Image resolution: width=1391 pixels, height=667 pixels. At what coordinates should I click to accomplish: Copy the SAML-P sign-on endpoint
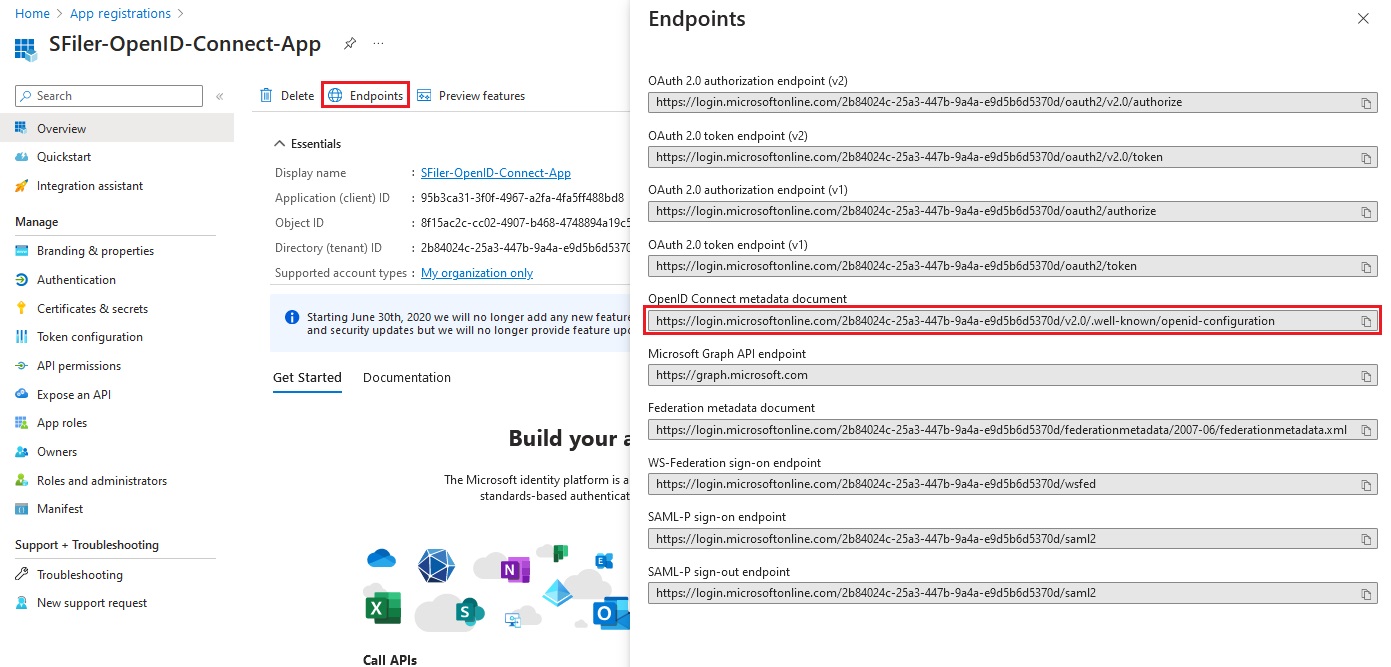(1366, 539)
